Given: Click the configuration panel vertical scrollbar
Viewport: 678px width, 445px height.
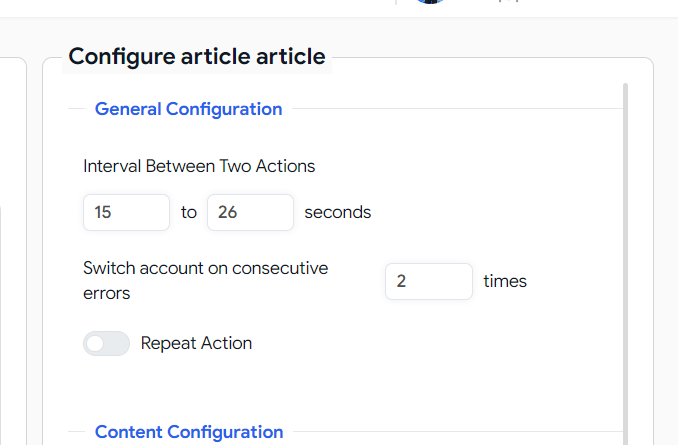Looking at the screenshot, I should tap(625, 264).
